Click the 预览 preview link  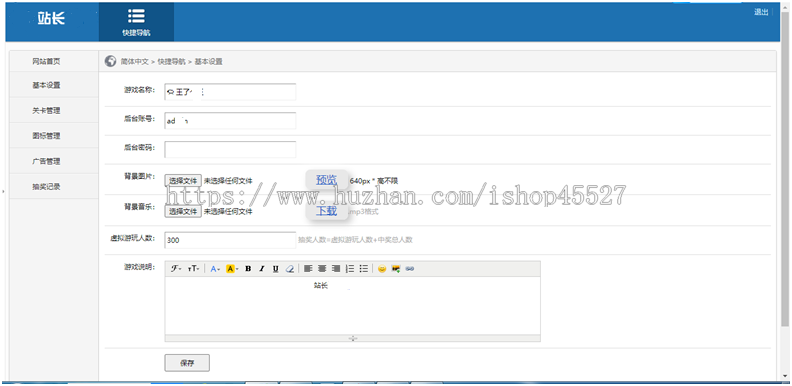(326, 180)
